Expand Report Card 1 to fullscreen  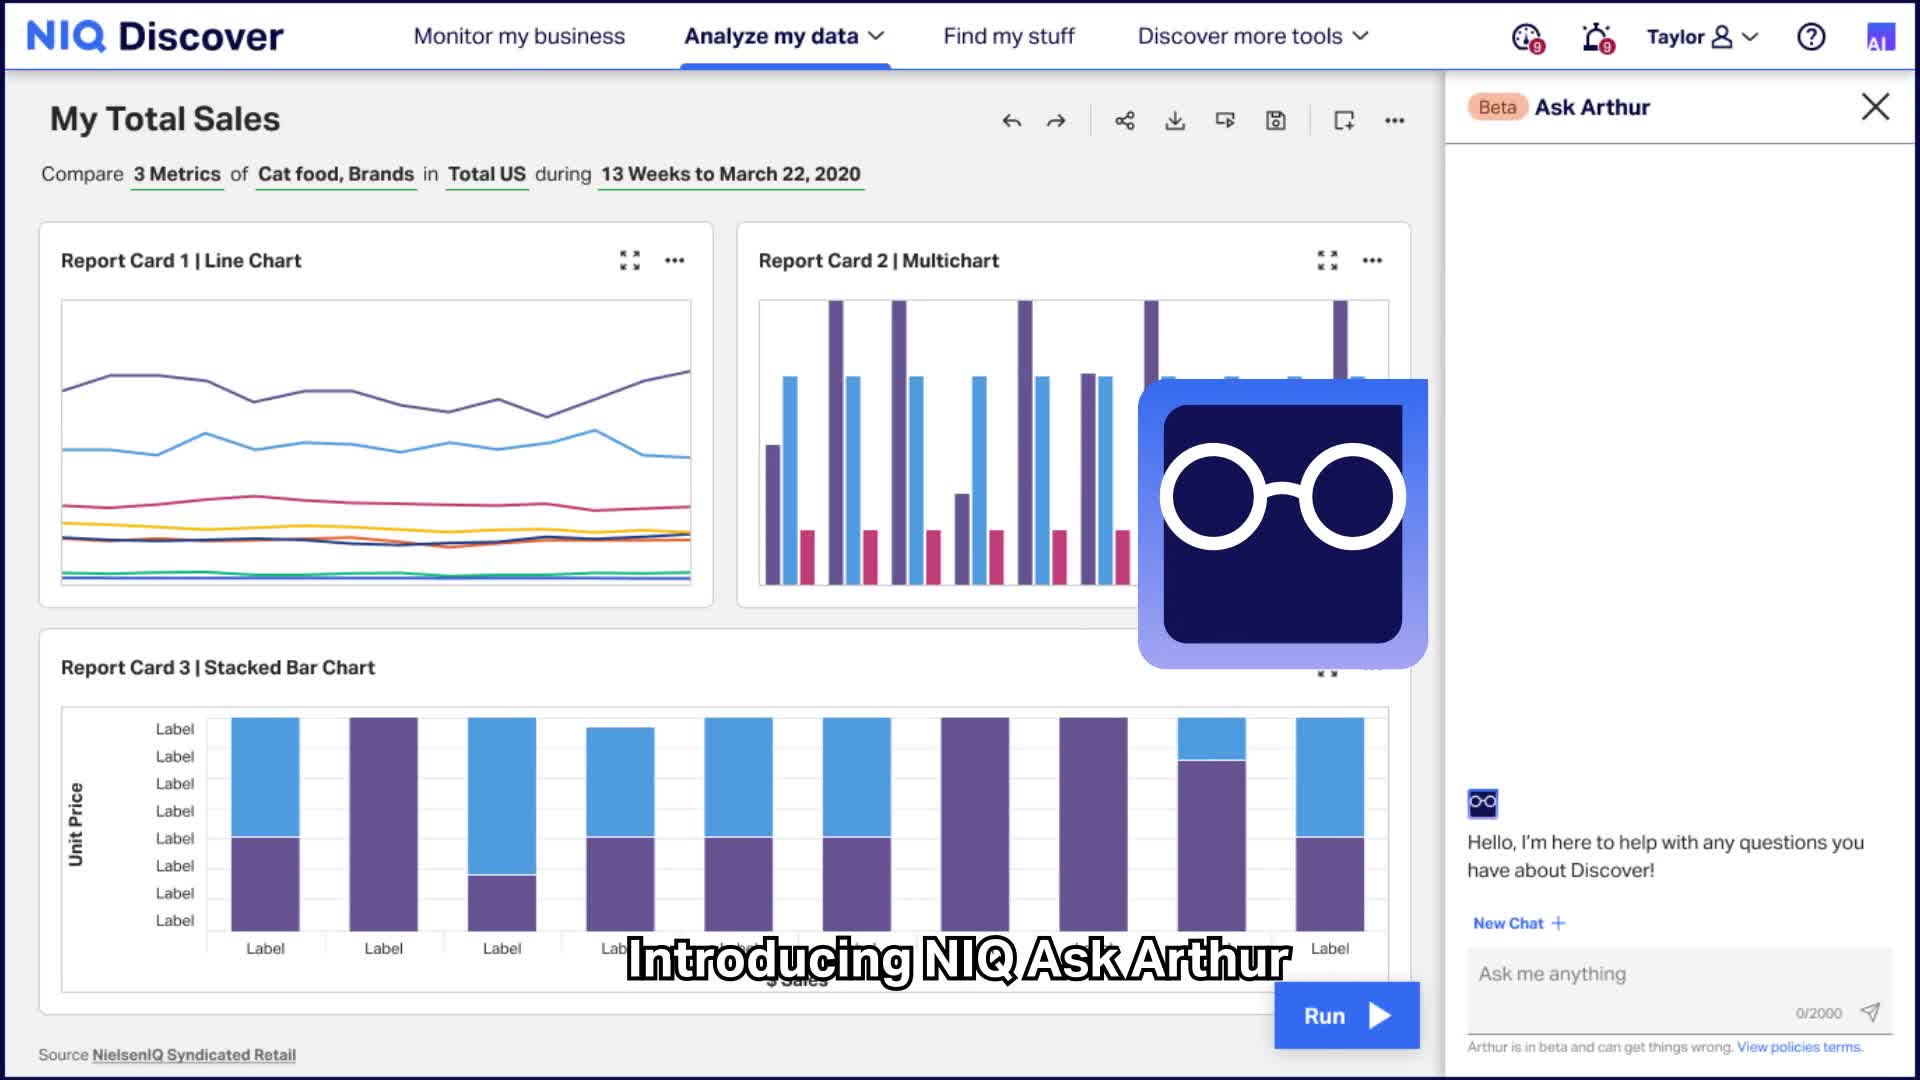pyautogui.click(x=629, y=261)
